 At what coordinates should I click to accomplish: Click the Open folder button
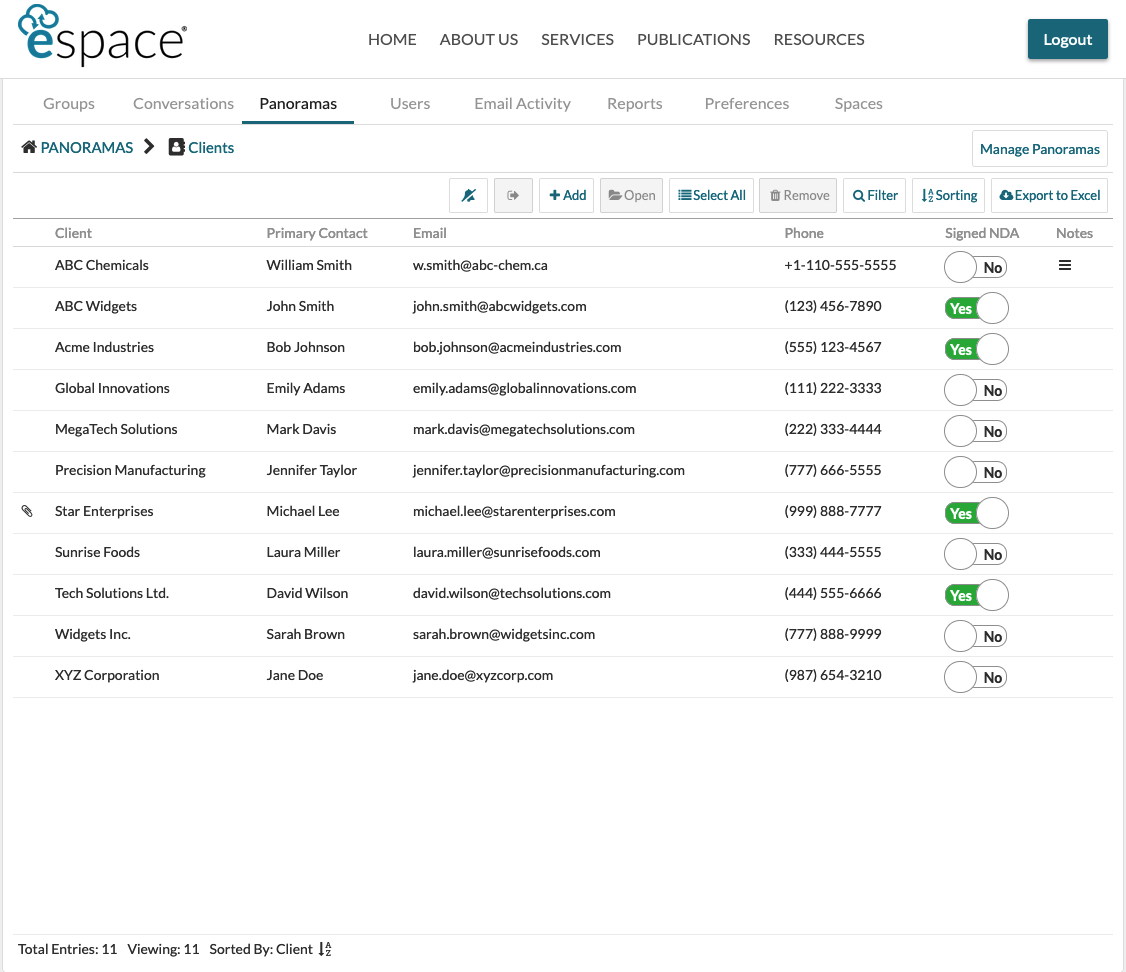632,195
